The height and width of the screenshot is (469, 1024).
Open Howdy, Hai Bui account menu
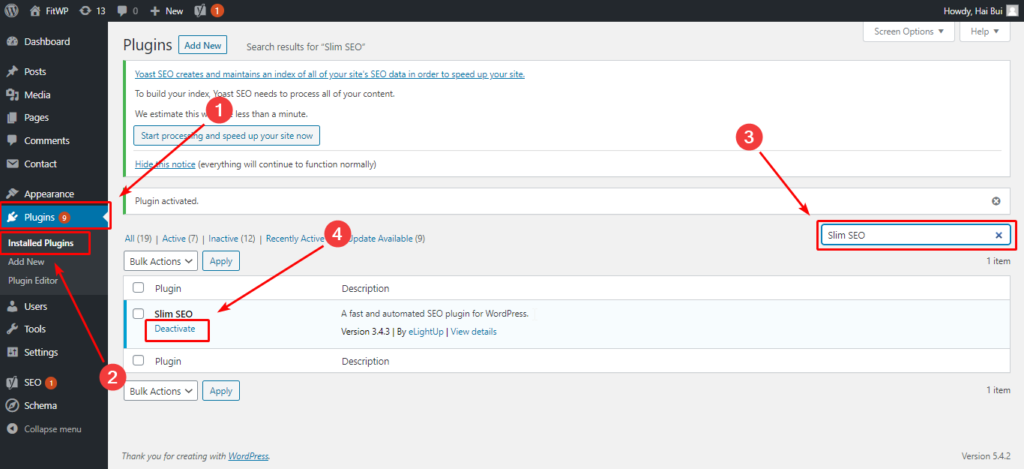[981, 10]
